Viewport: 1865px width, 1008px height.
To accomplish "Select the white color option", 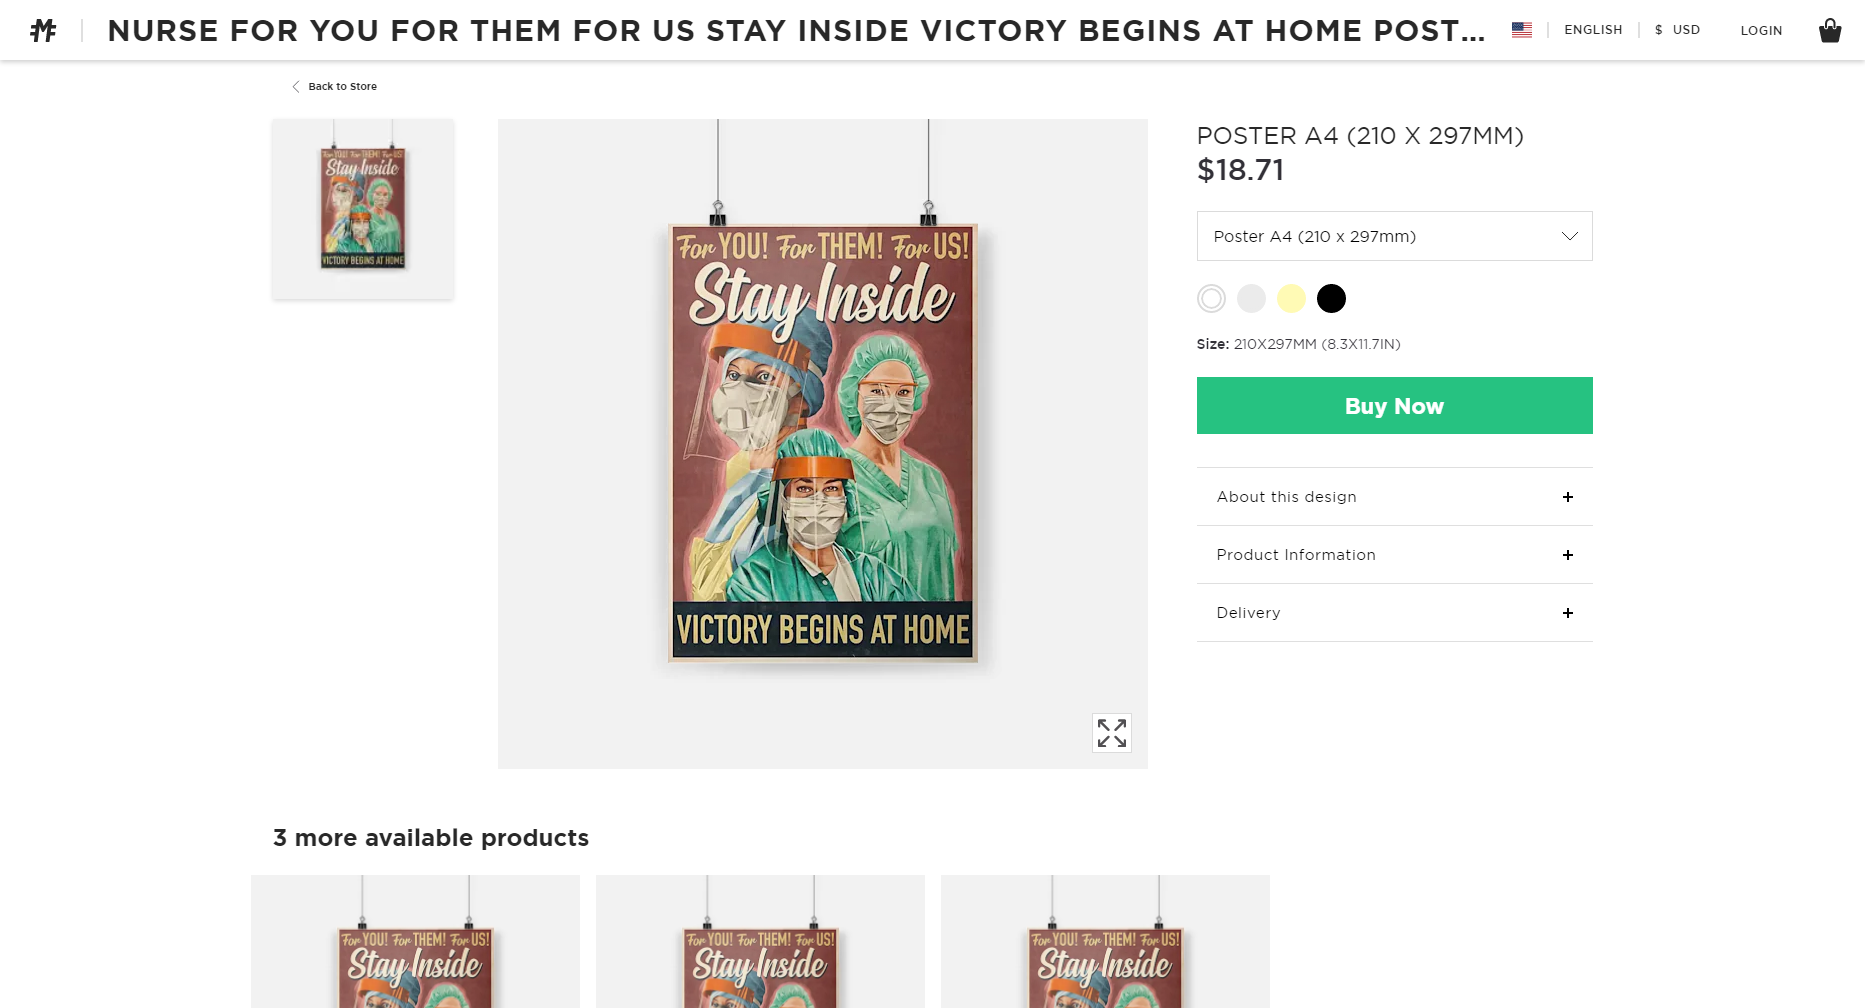I will point(1211,299).
